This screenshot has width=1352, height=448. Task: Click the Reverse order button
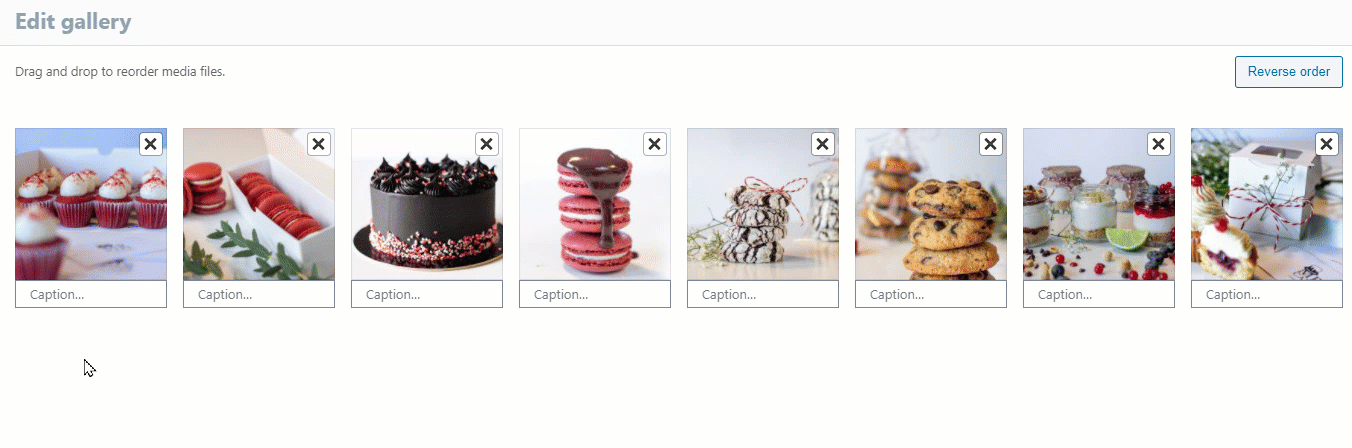point(1289,72)
